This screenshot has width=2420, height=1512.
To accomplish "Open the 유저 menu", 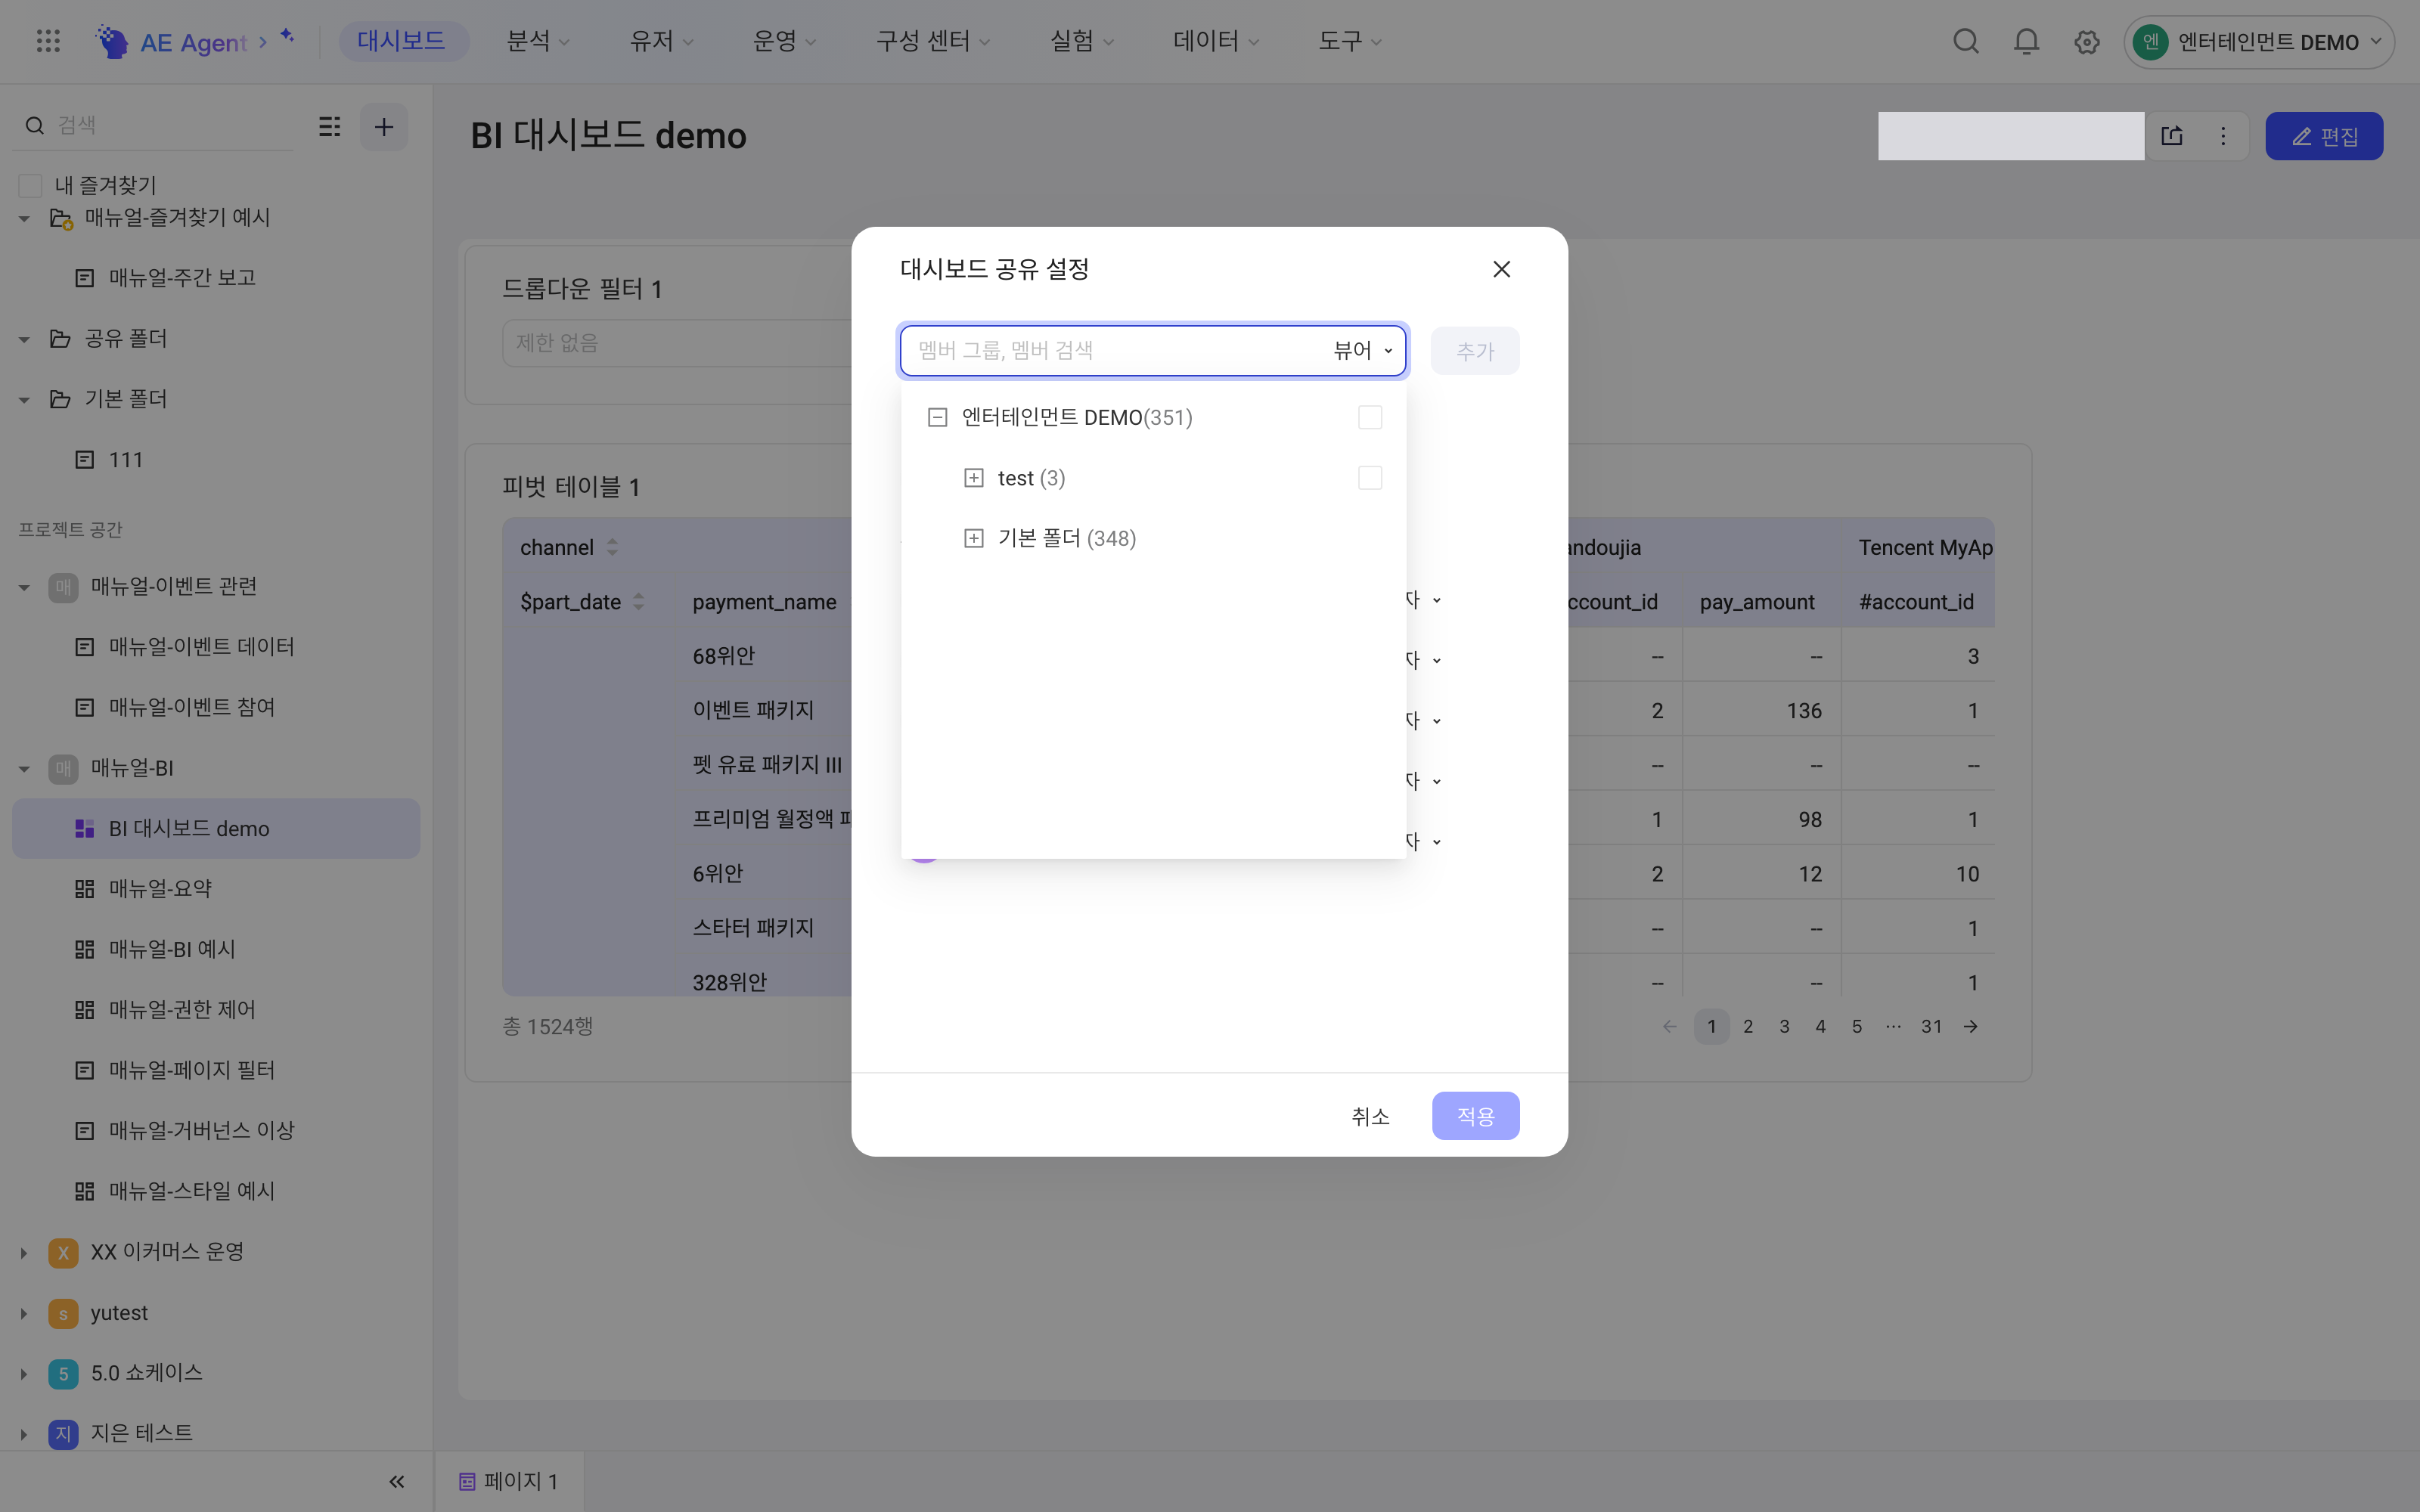I will 661,41.
